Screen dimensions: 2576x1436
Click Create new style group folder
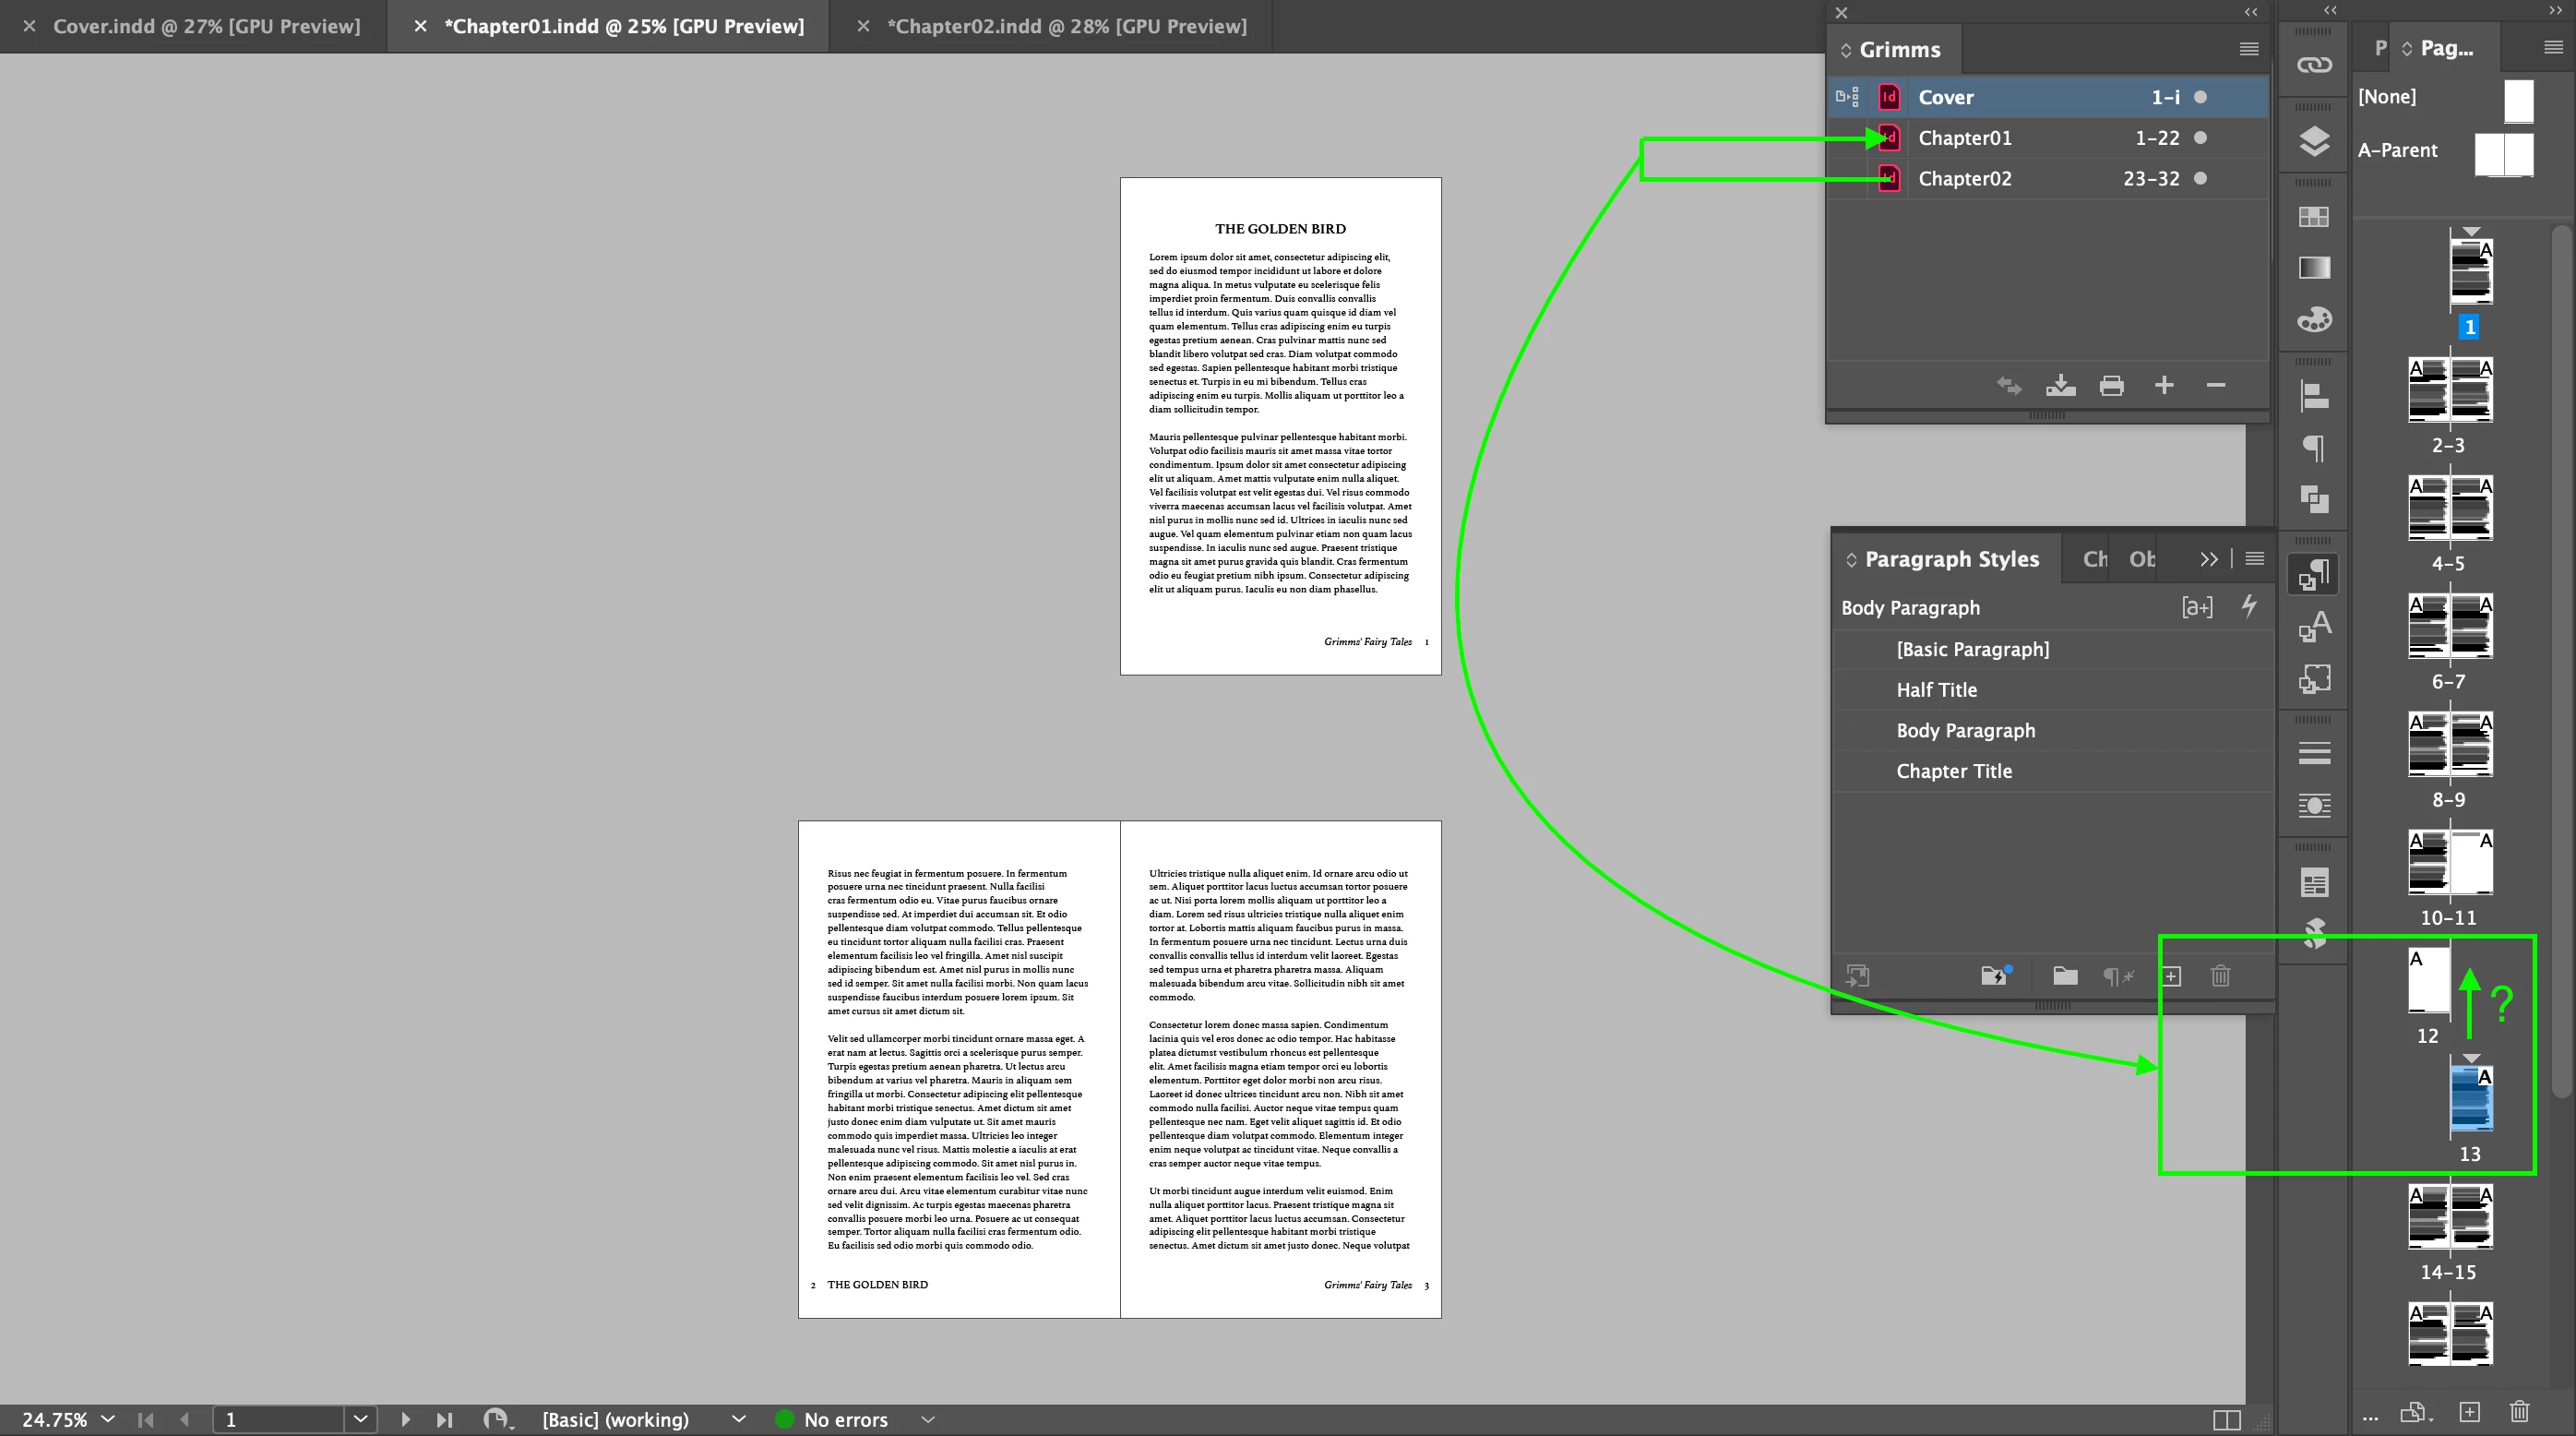point(2065,976)
